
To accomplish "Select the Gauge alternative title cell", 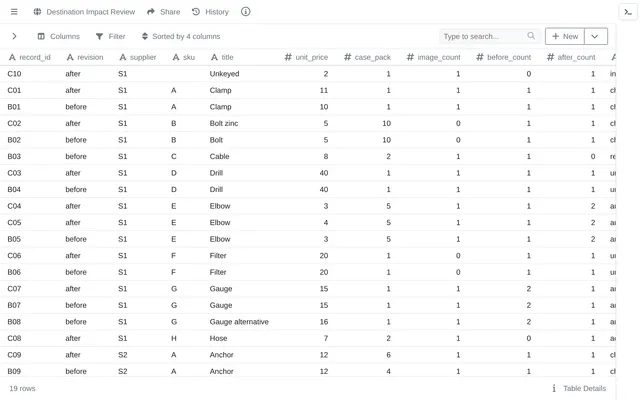I will pyautogui.click(x=239, y=322).
